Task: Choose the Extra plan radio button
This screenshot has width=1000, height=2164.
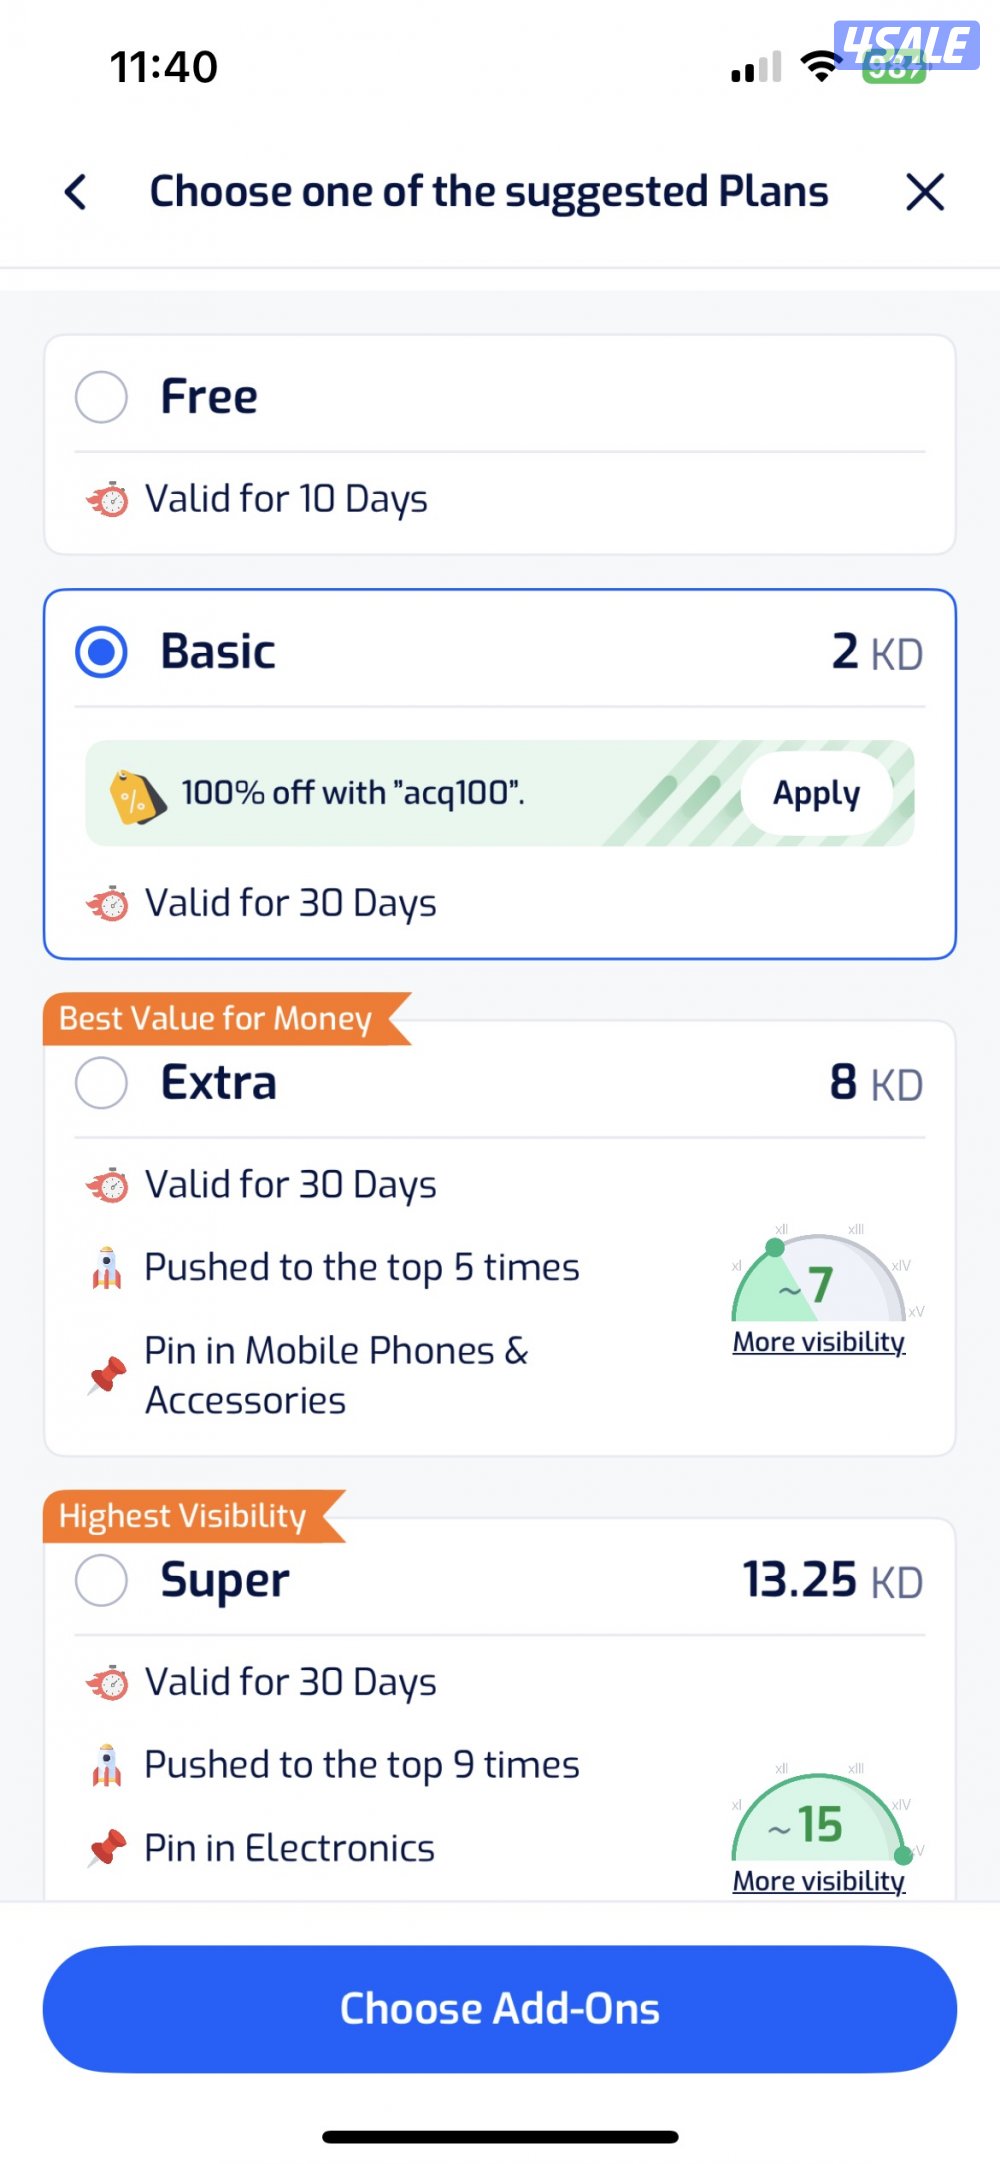Action: coord(102,1083)
